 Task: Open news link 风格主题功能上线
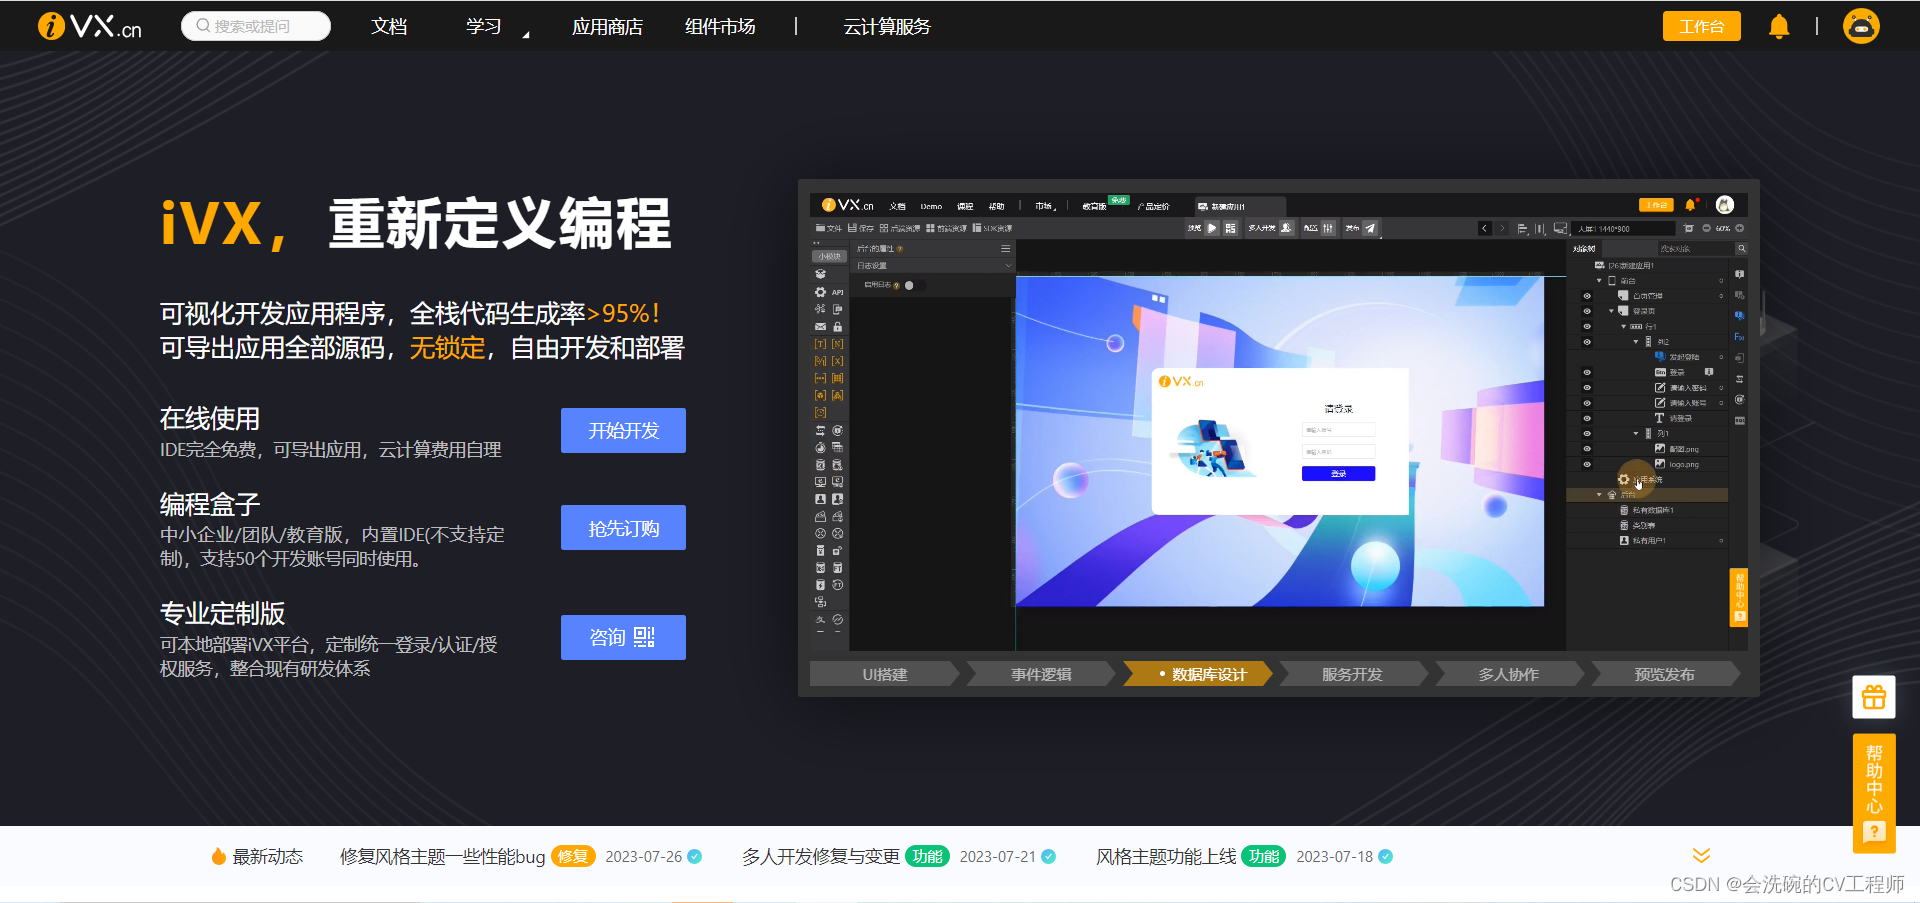coord(1166,857)
